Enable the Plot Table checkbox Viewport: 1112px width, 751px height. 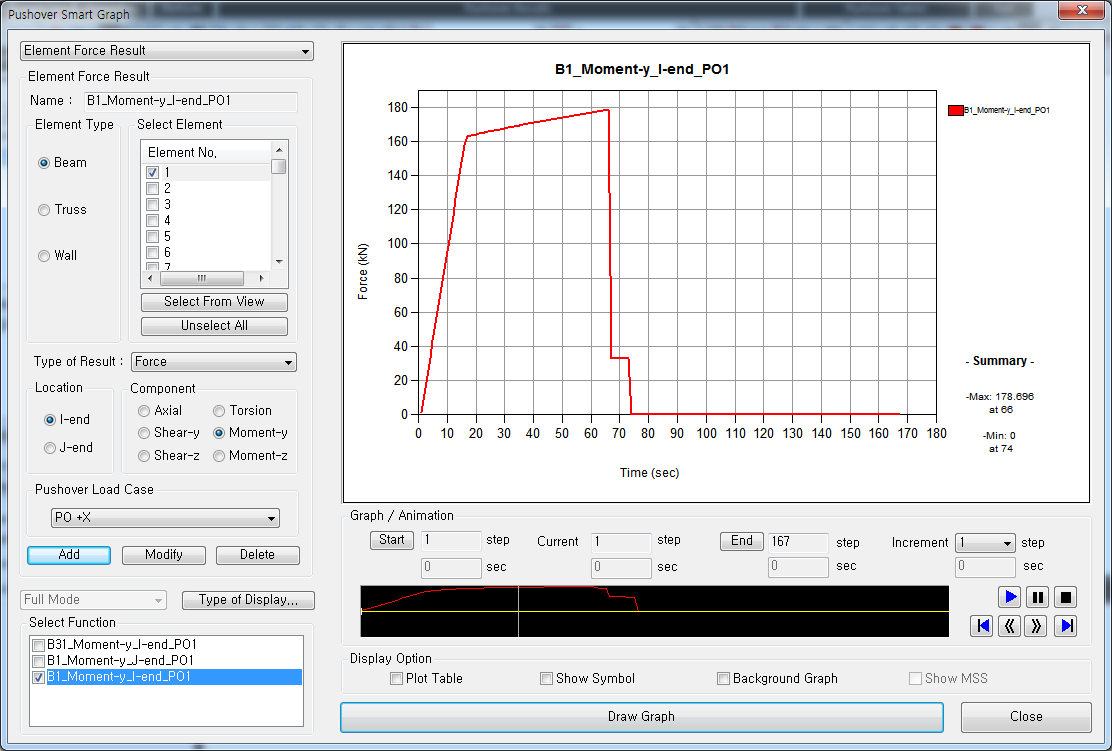pos(396,679)
